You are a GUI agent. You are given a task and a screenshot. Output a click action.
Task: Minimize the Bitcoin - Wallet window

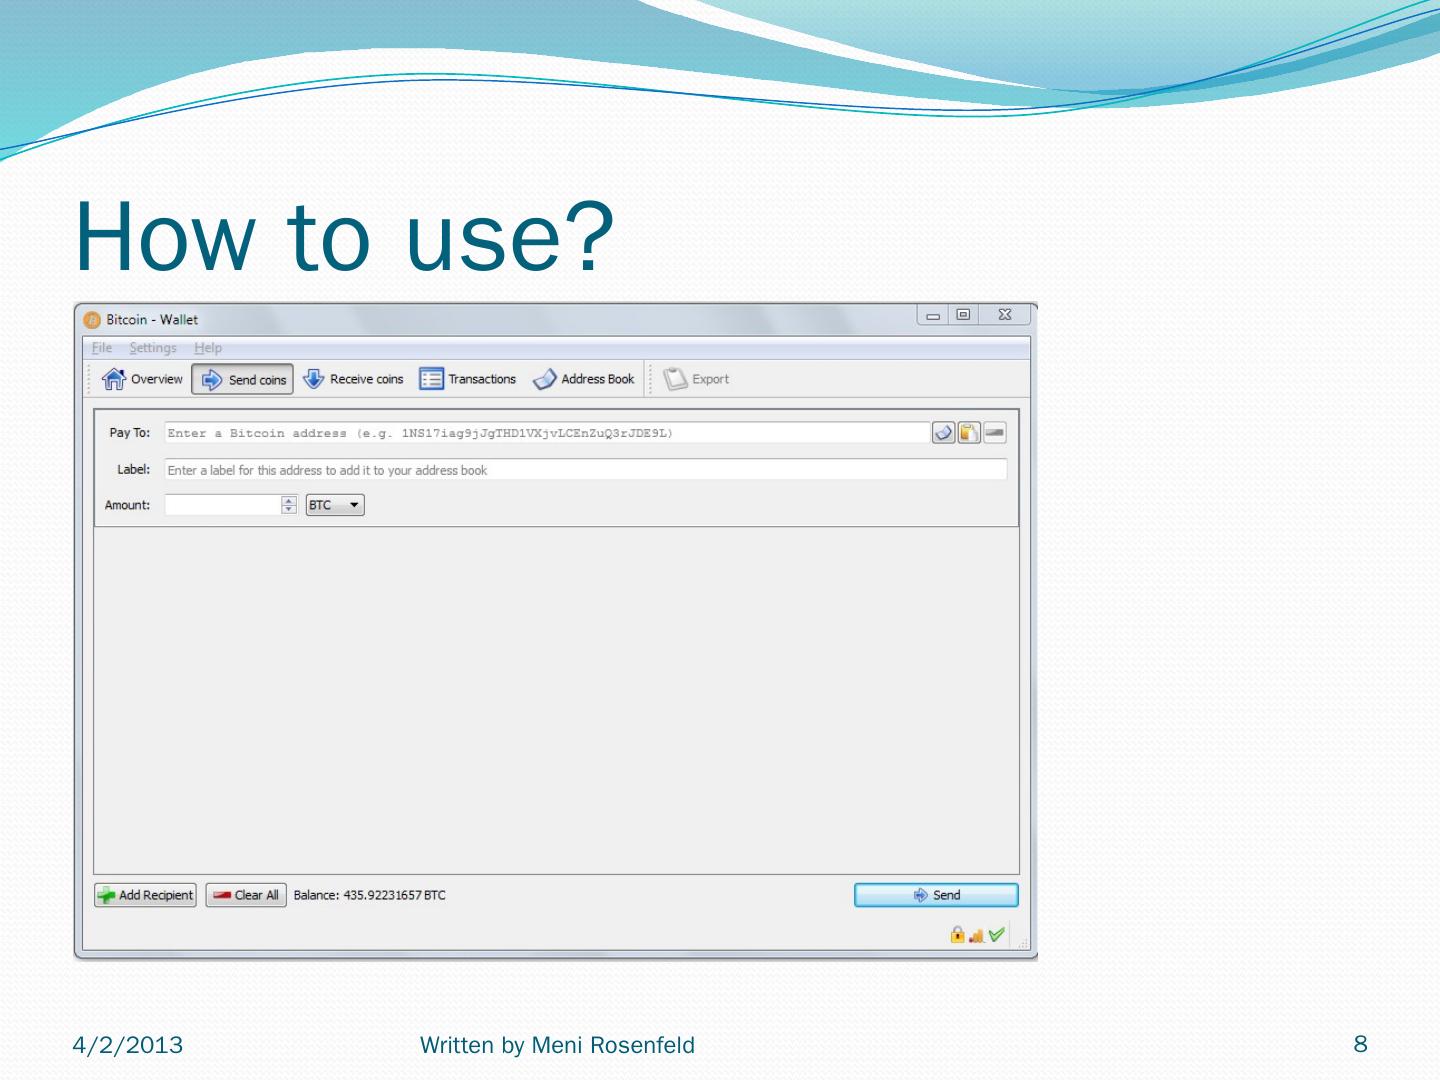point(933,315)
